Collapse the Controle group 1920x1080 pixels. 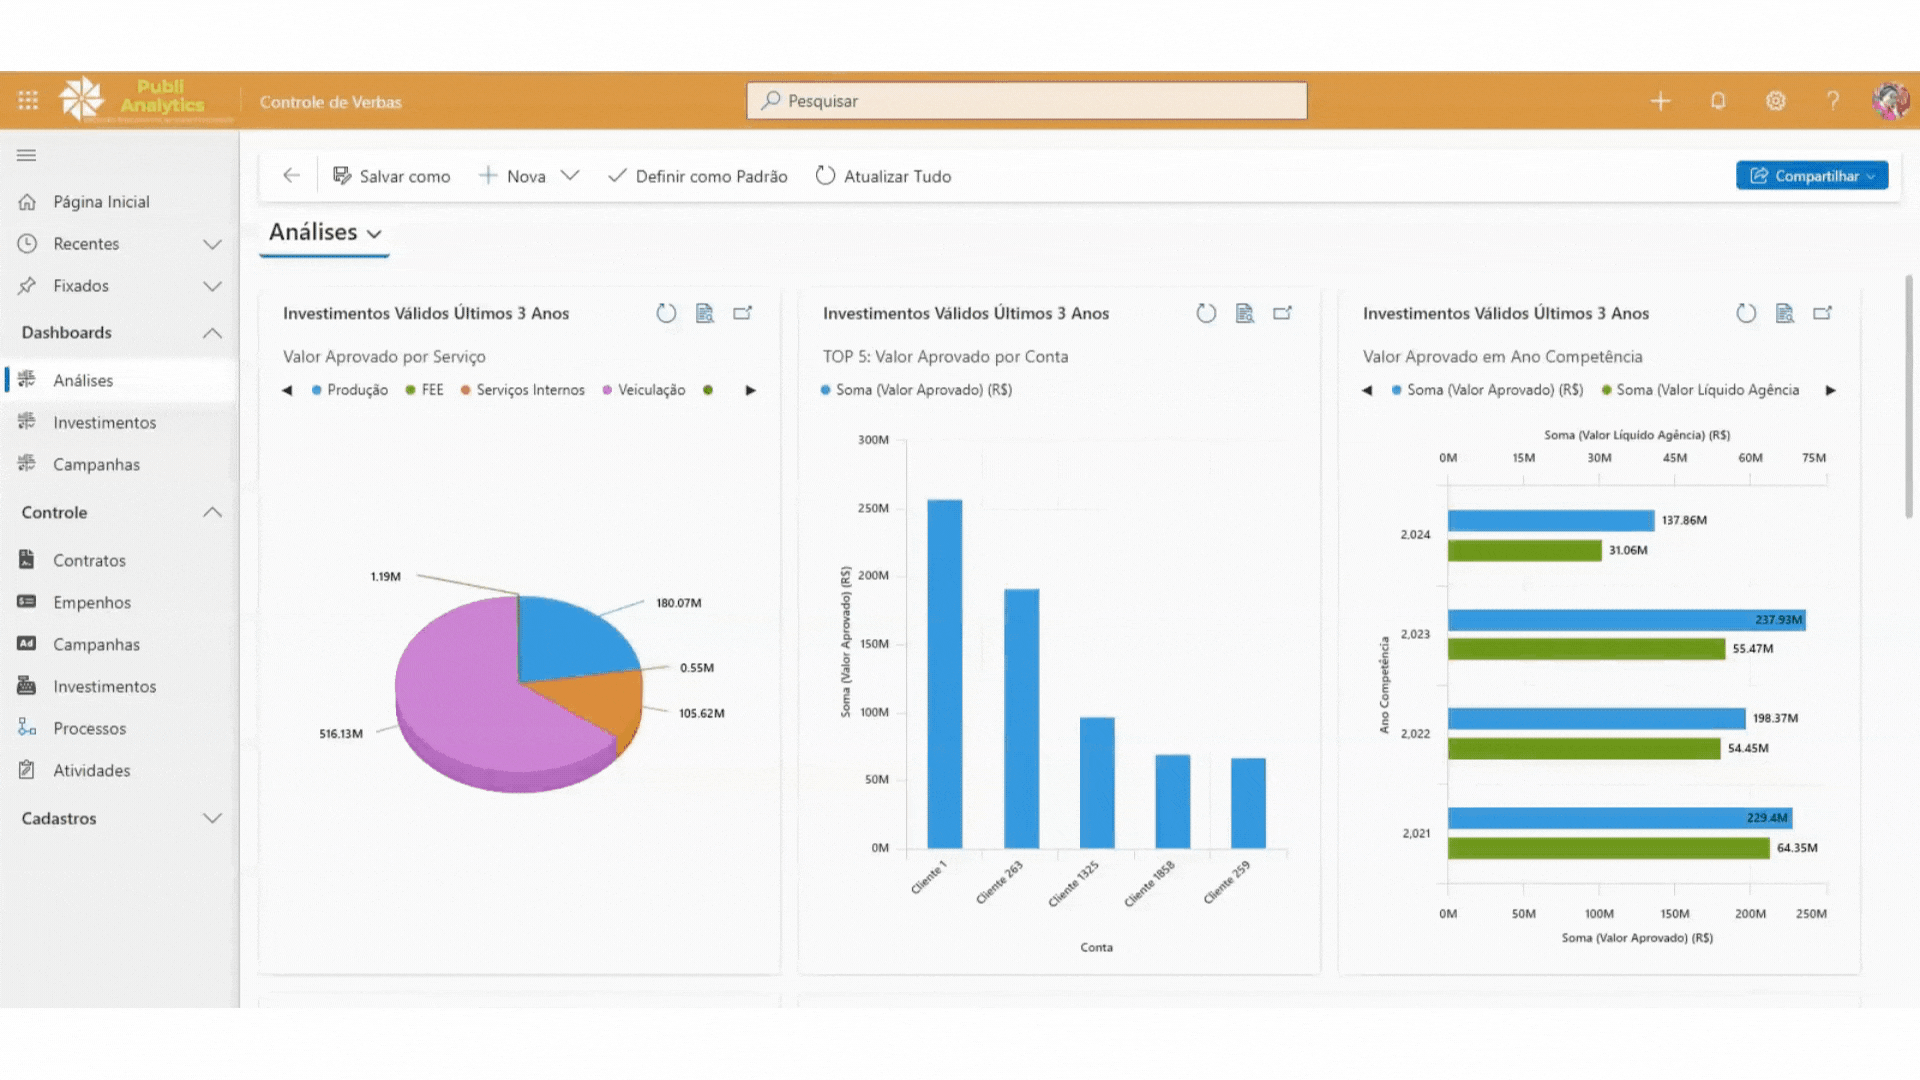pyautogui.click(x=212, y=512)
